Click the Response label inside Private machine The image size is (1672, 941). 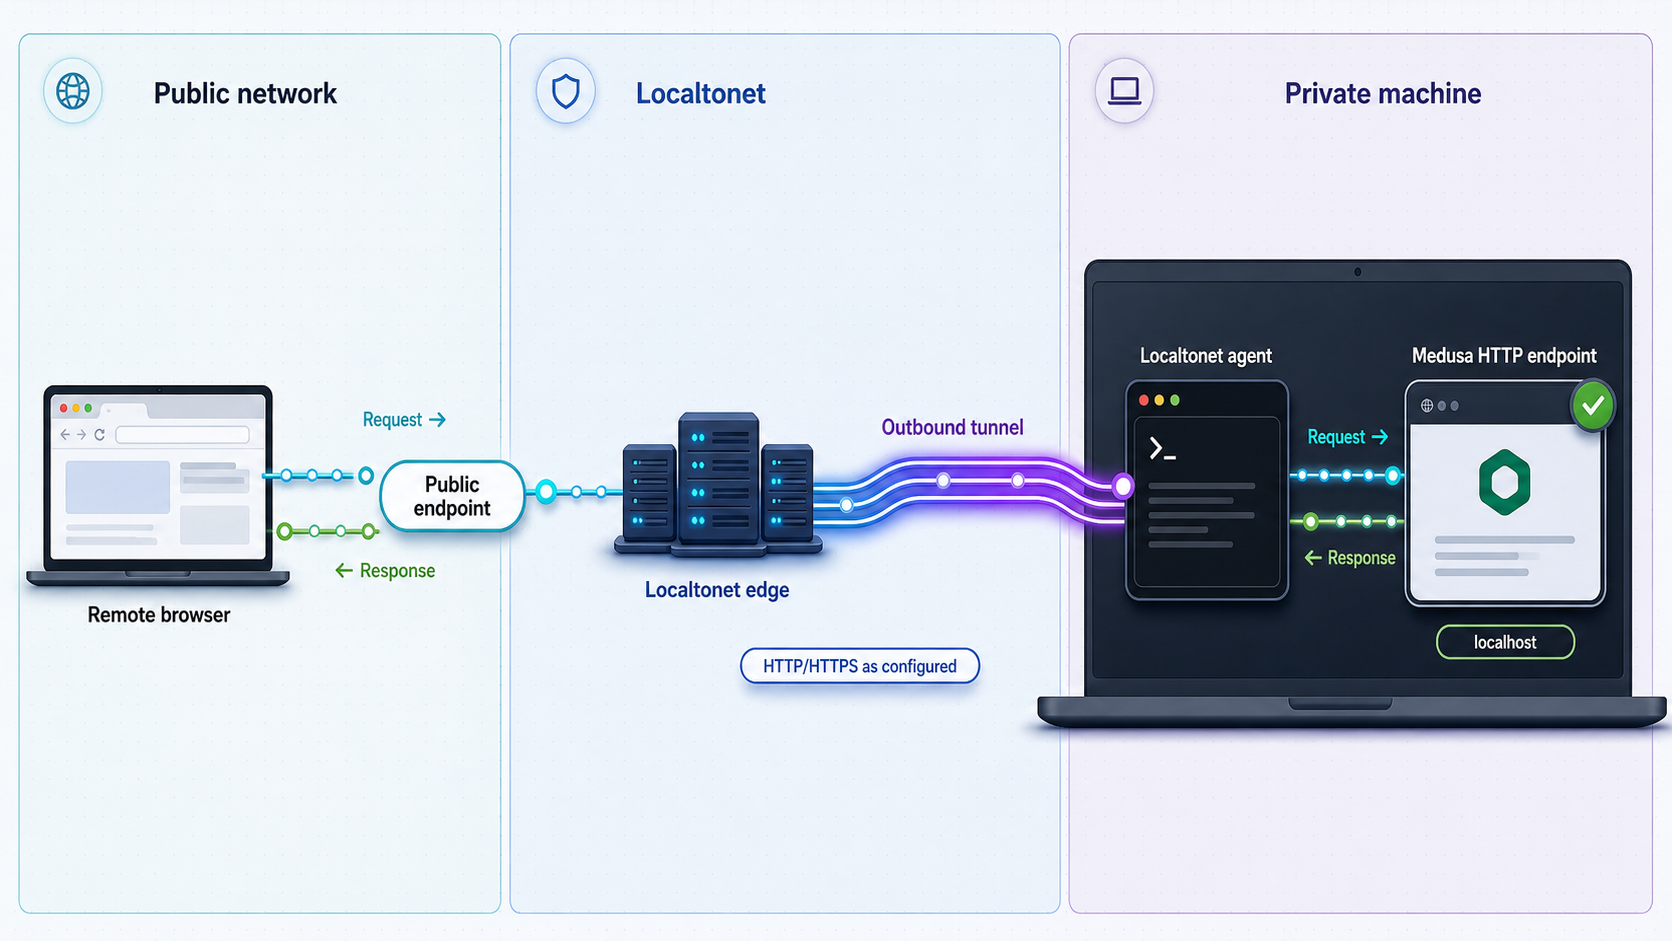(1350, 558)
